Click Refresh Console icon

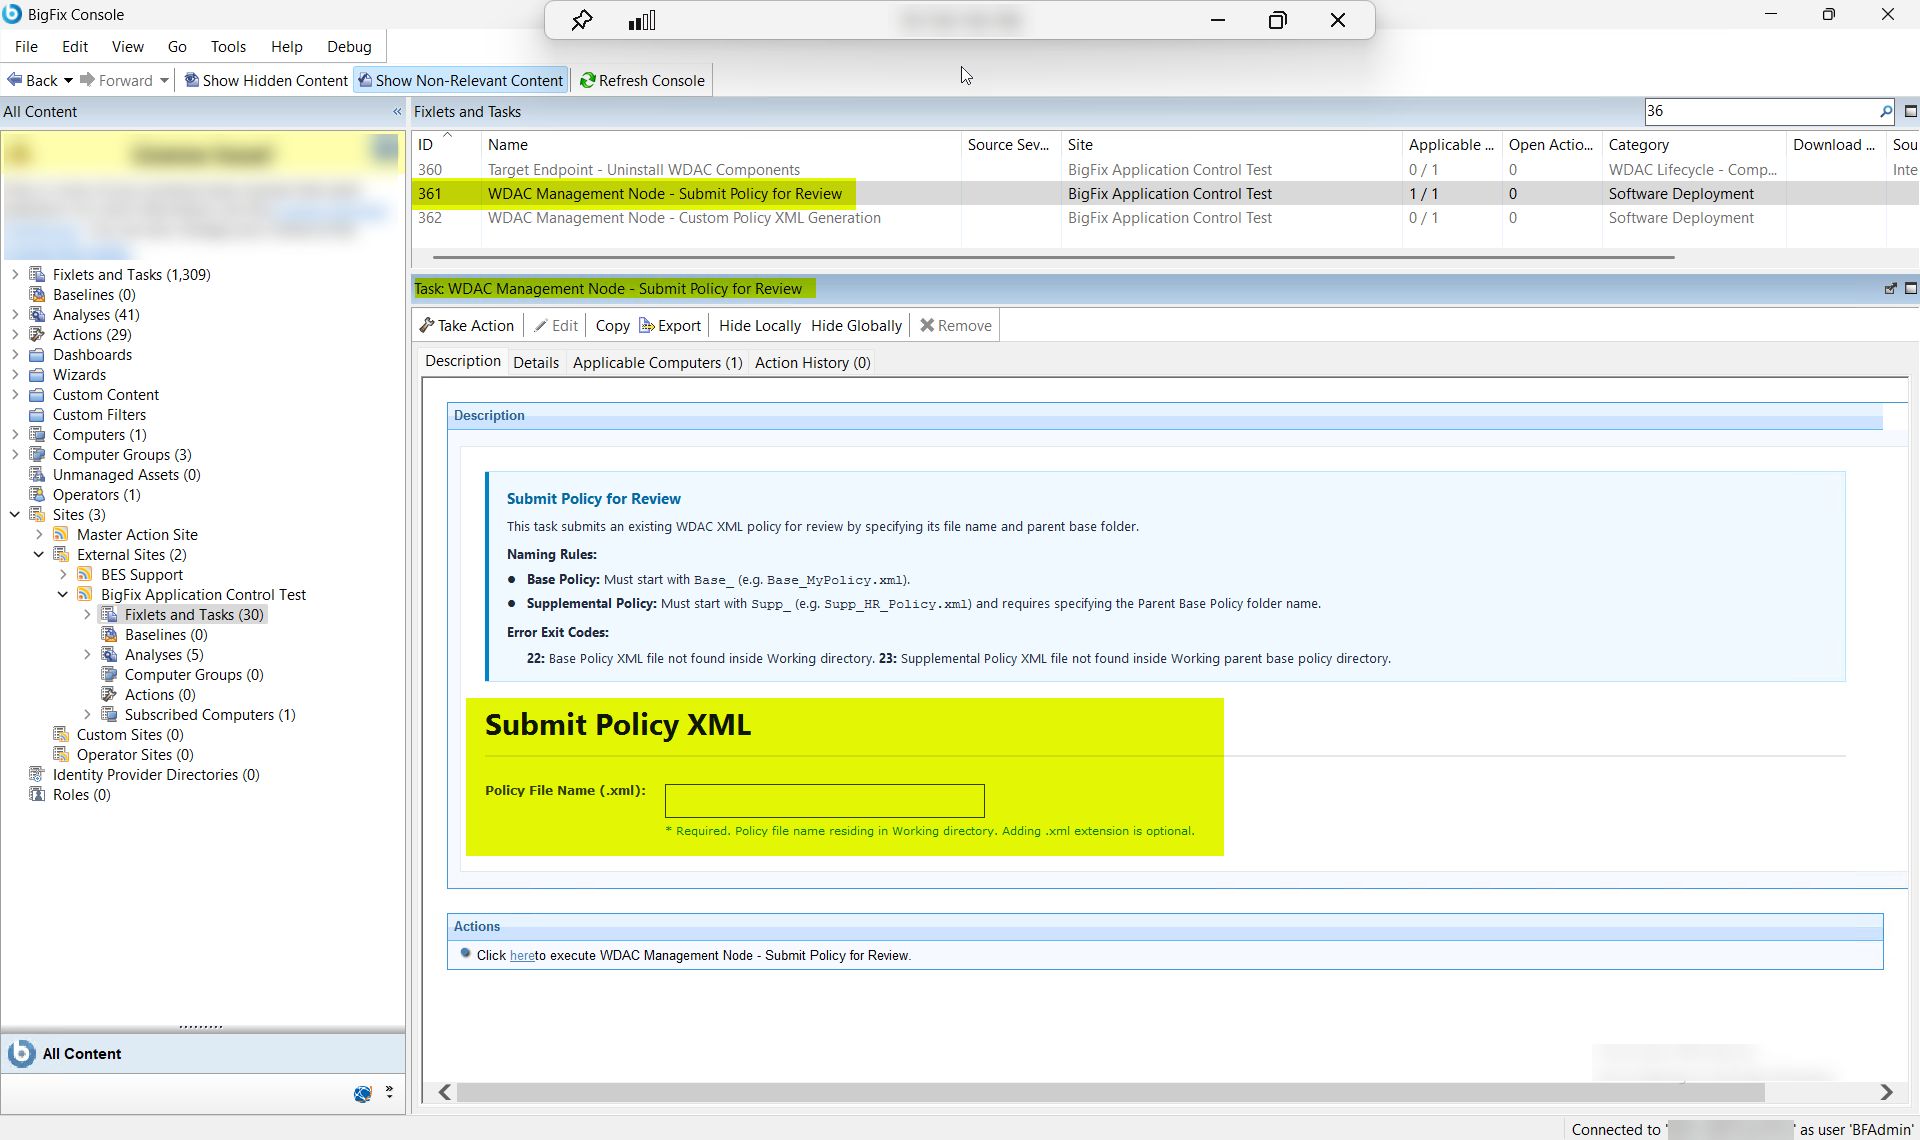pos(587,80)
